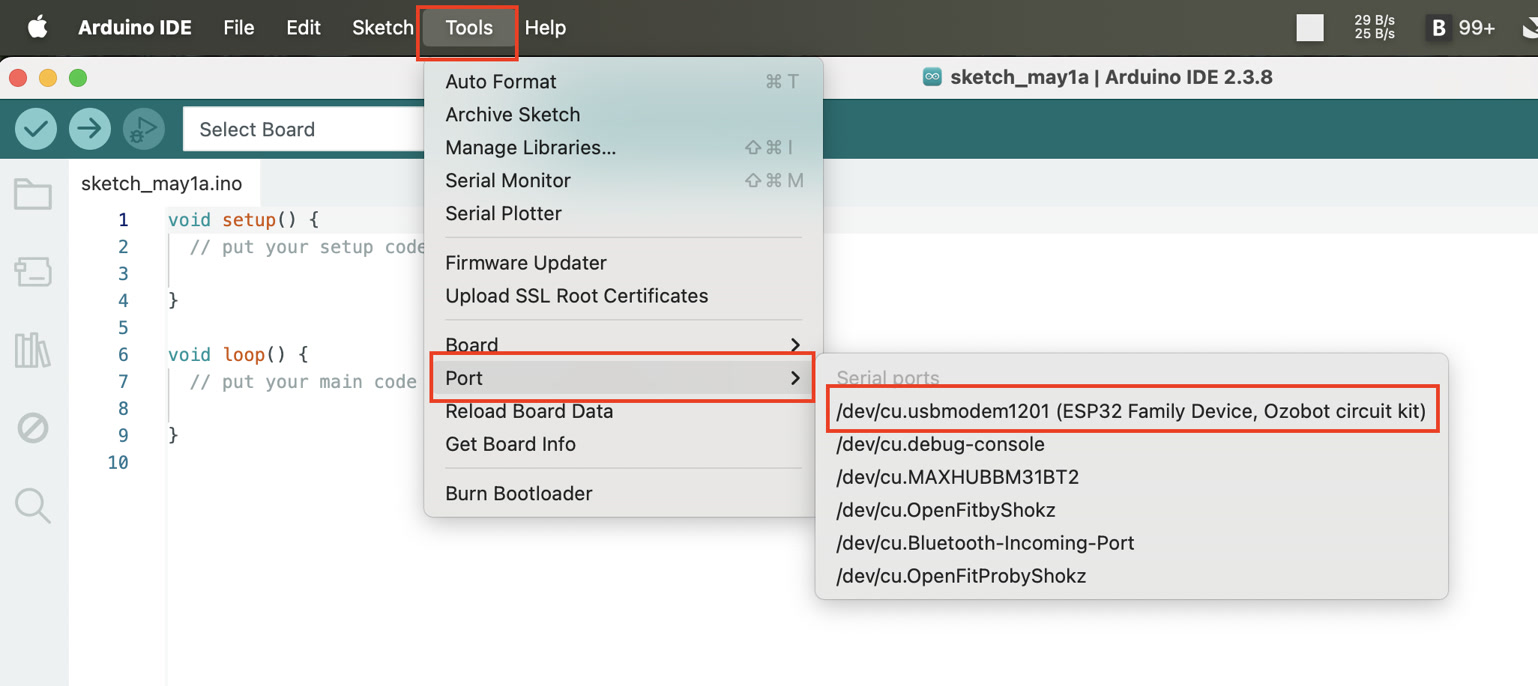Image resolution: width=1538 pixels, height=686 pixels.
Task: Click line number 10 in gutter
Action: [x=118, y=463]
